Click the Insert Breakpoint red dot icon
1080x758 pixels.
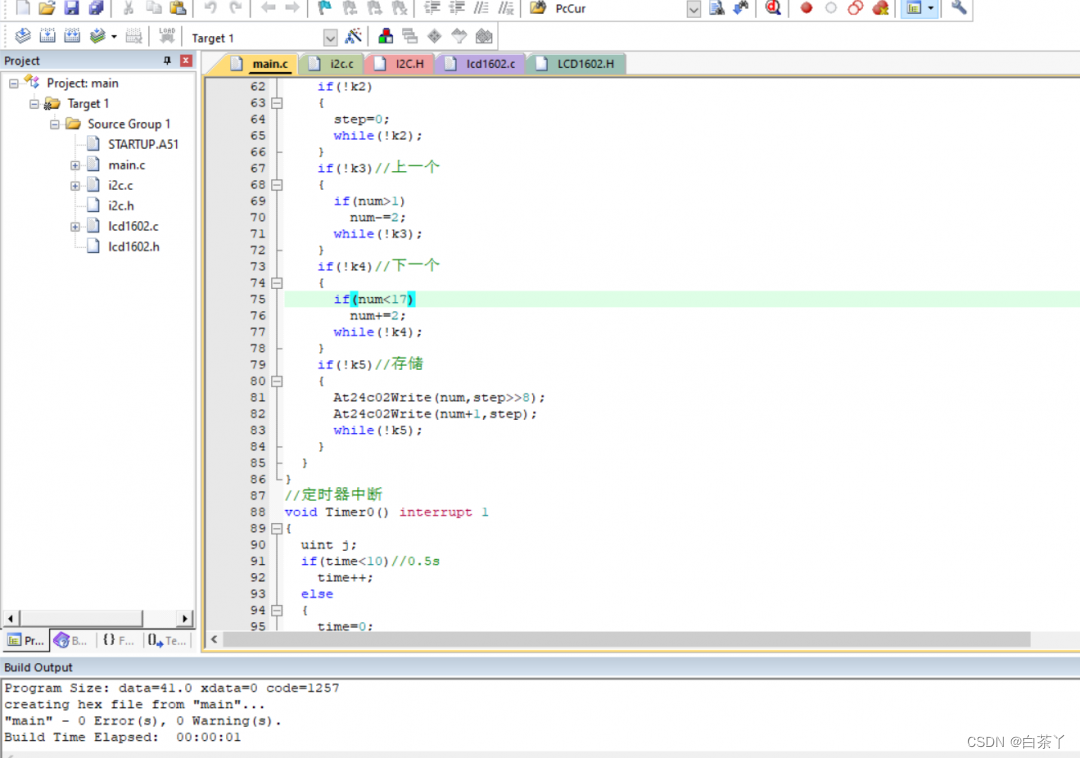coord(806,8)
